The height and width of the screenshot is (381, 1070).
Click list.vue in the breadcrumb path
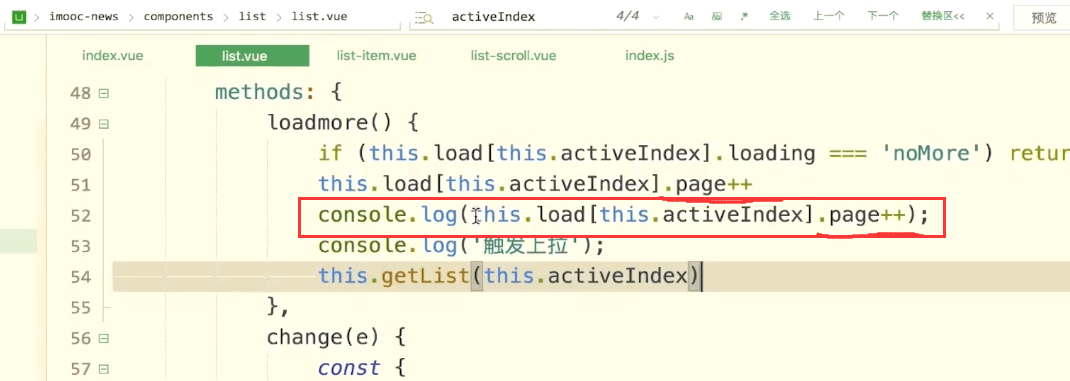click(319, 16)
